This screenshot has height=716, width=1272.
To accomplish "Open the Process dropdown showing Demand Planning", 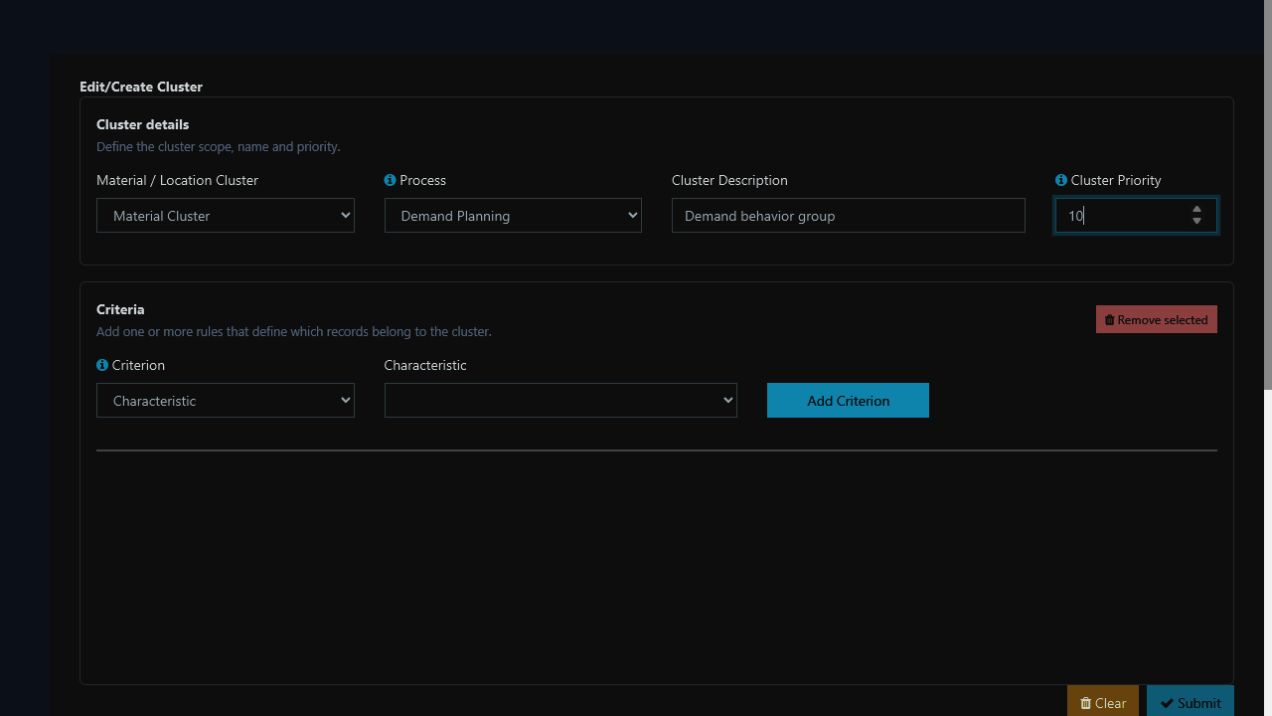I will click(x=513, y=215).
